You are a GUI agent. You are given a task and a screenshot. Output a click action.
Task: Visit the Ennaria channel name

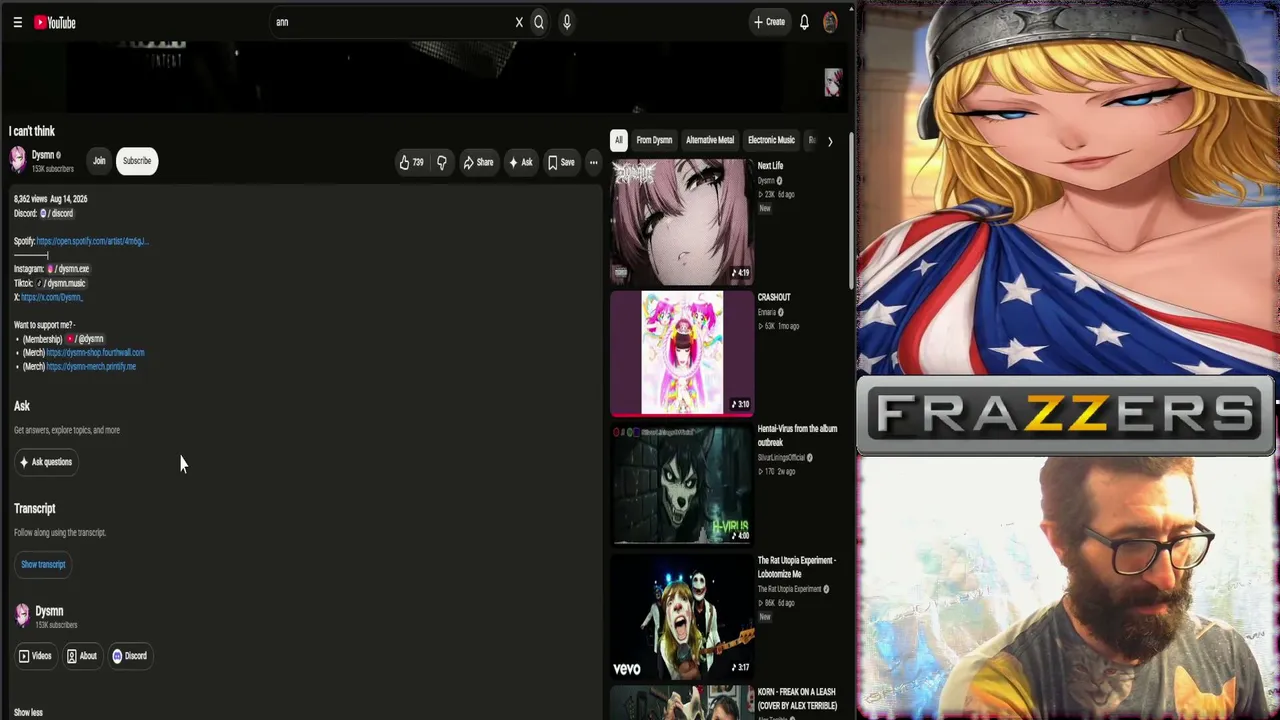767,312
